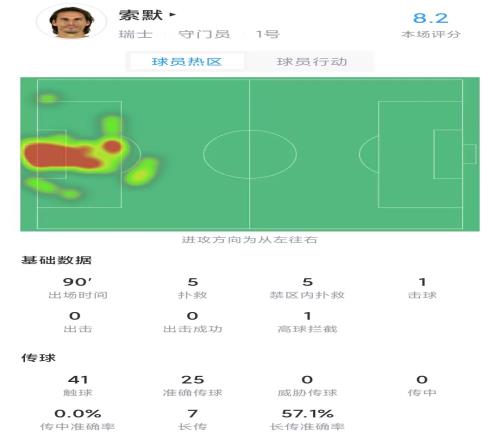Switch to 球员行动 tab
This screenshot has width=500, height=440.
312,62
